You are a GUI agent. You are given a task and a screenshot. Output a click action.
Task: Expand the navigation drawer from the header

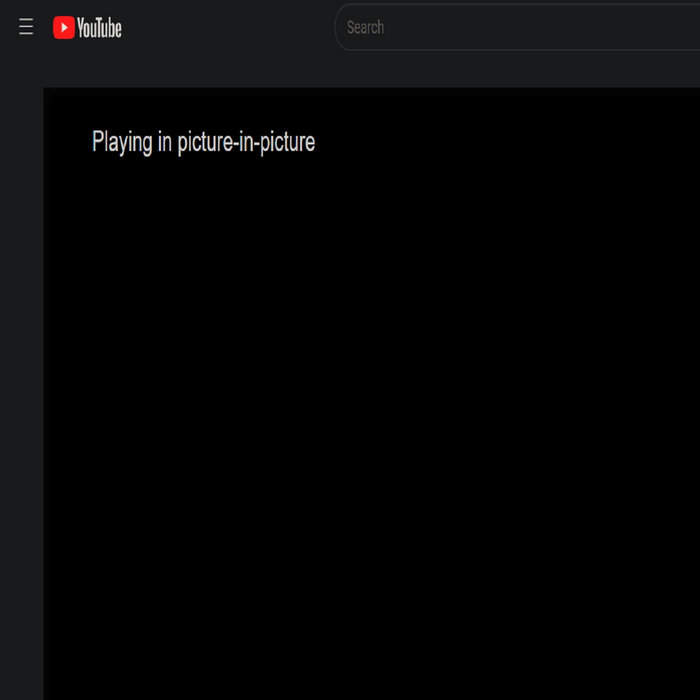[x=26, y=28]
